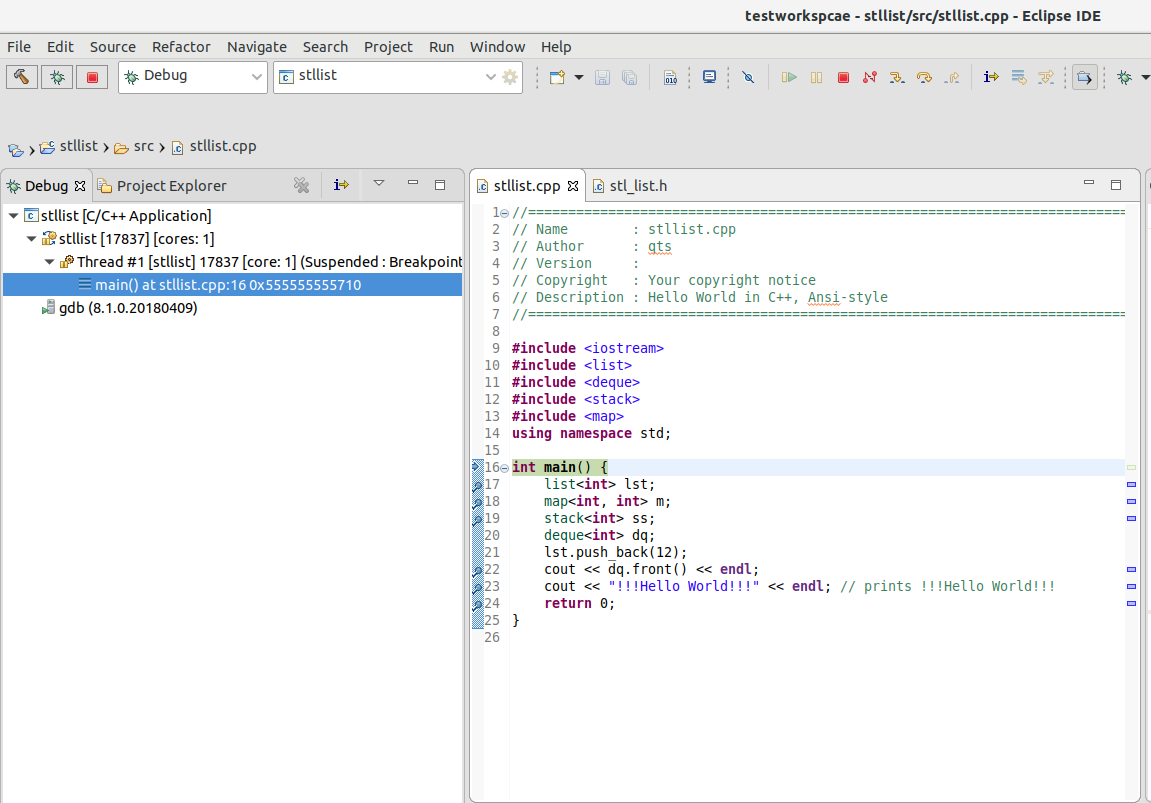Click the Suspend pause button

[816, 77]
